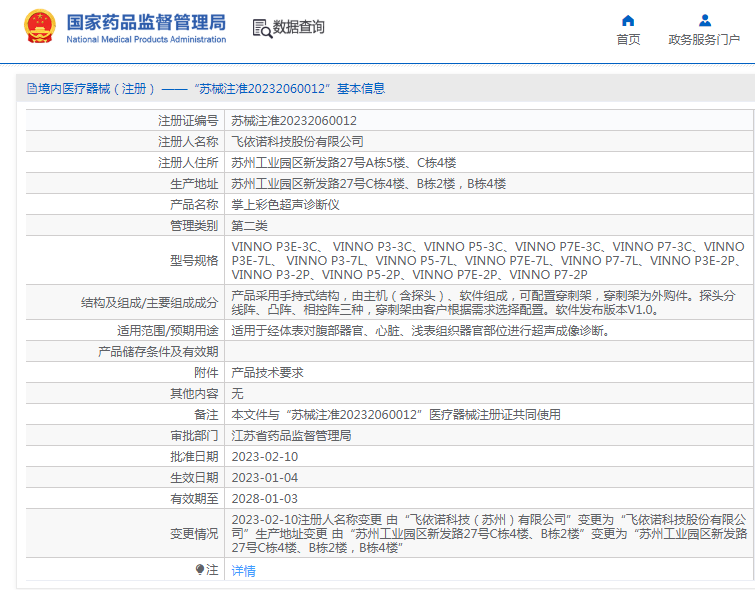Click the 产品技术要求 attachment value

pos(267,372)
